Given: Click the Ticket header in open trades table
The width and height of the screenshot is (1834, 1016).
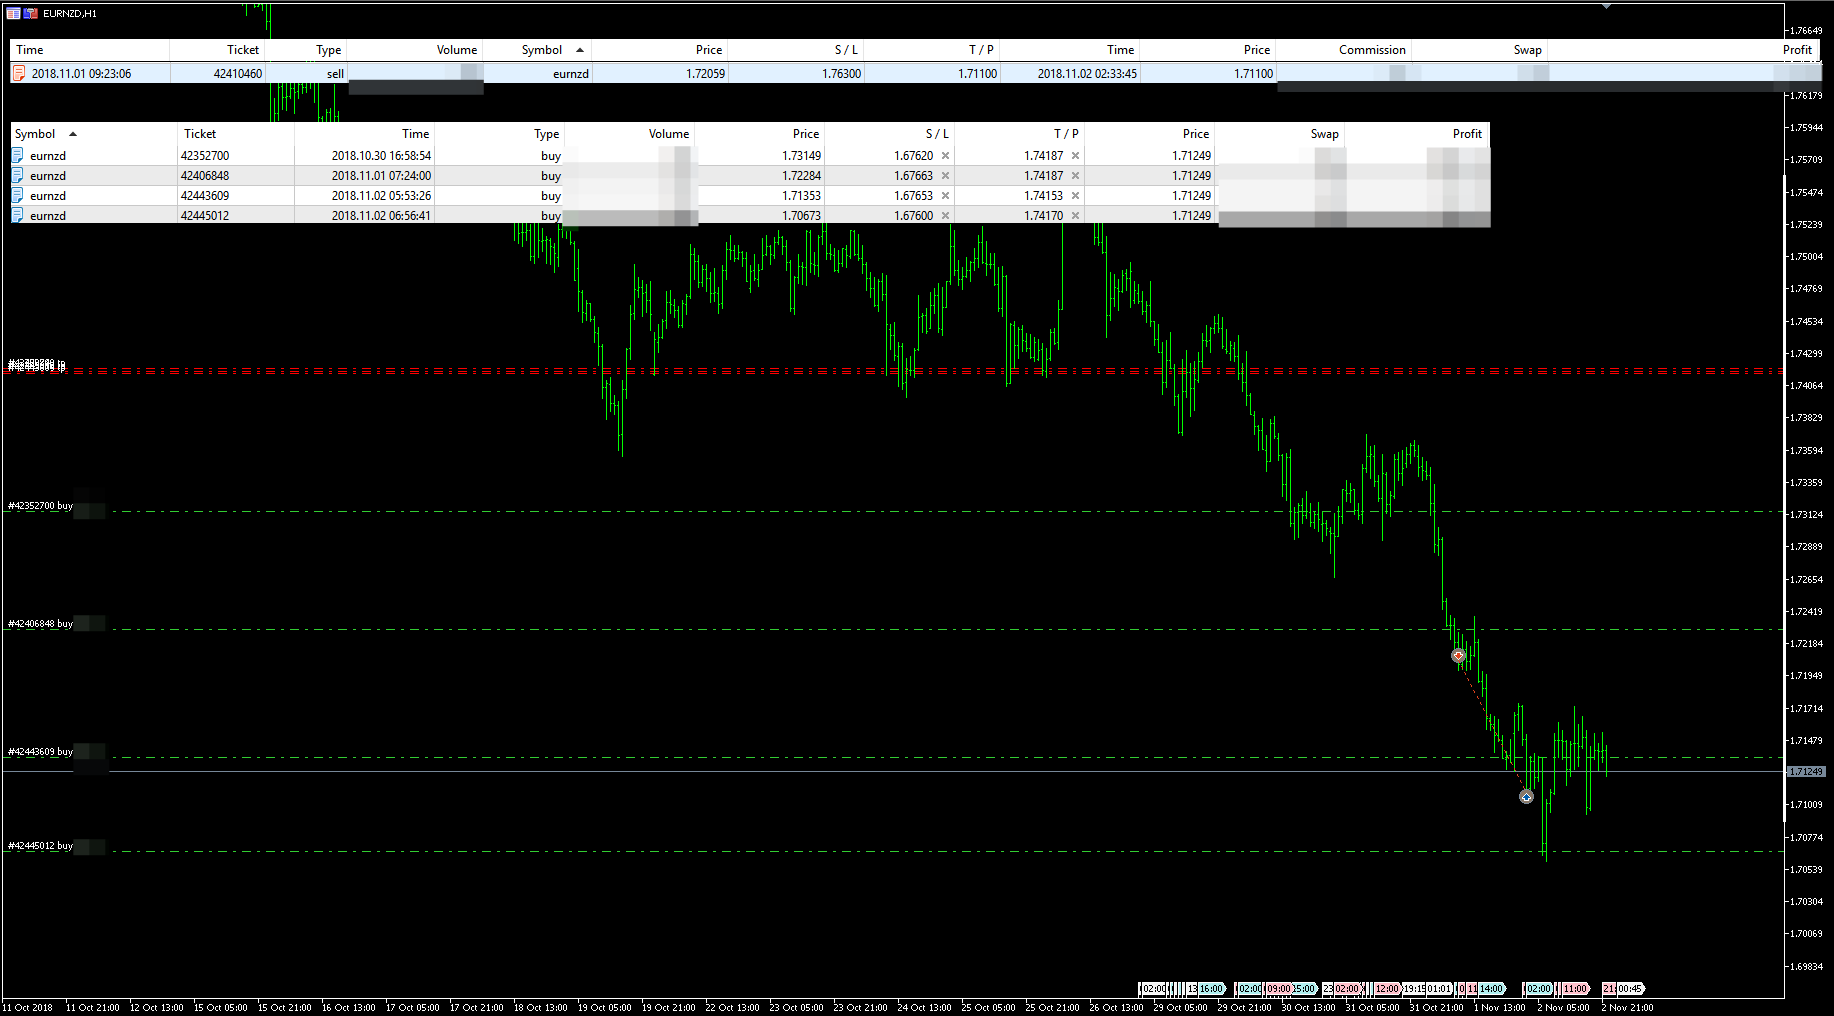Looking at the screenshot, I should 200,134.
